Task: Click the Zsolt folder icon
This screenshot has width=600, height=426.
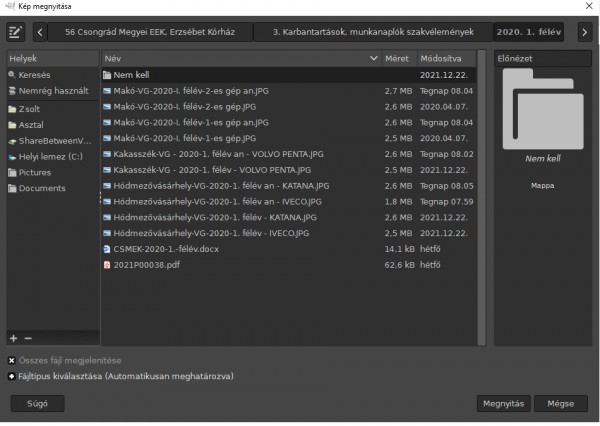Action: [x=12, y=109]
